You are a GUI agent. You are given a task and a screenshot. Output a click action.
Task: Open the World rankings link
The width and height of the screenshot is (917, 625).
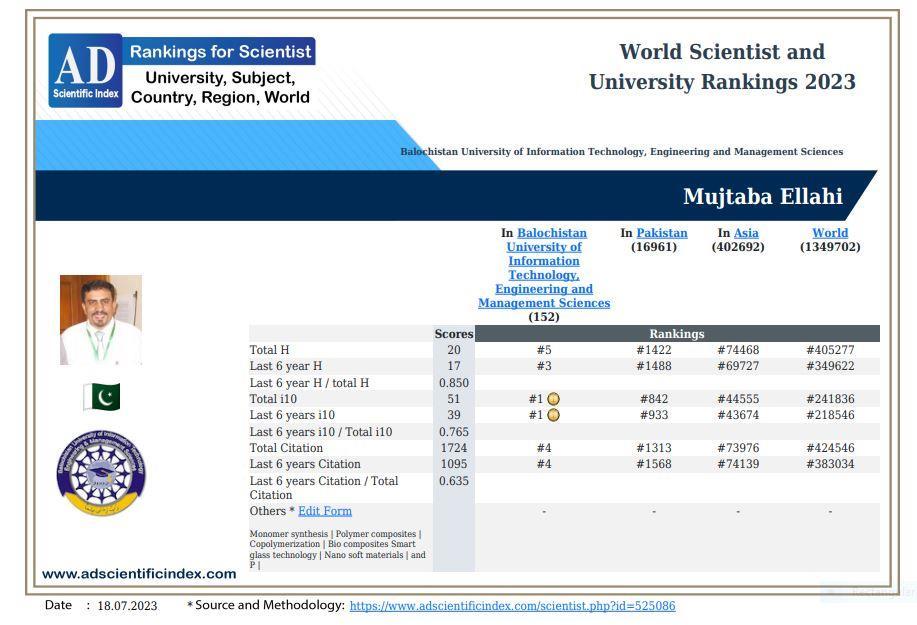tap(830, 233)
